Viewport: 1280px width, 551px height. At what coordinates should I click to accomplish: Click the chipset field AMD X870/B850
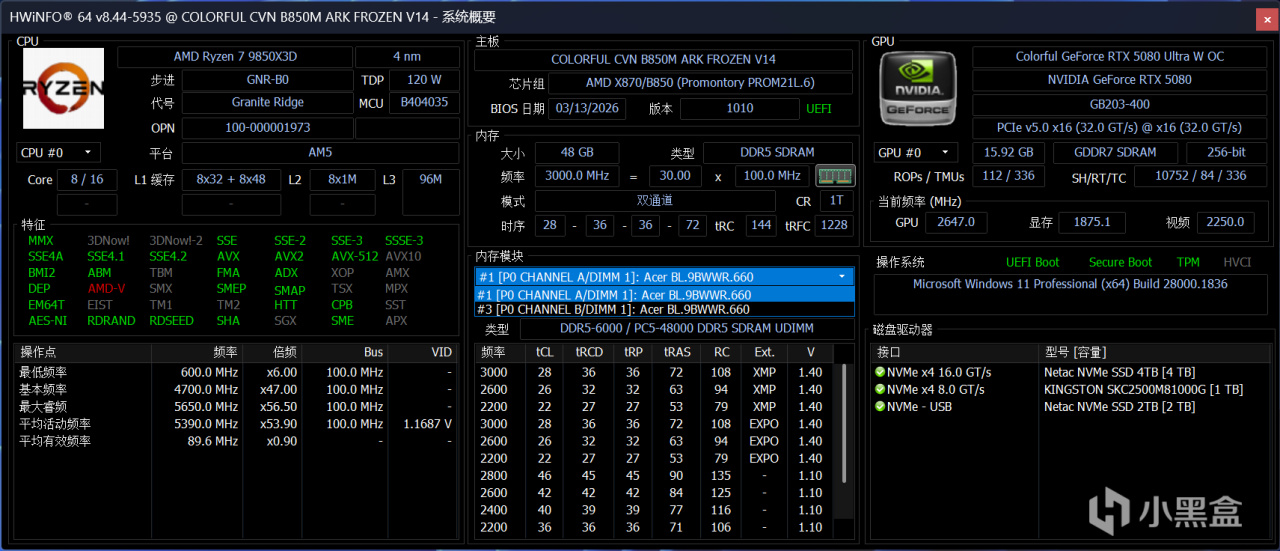[700, 83]
